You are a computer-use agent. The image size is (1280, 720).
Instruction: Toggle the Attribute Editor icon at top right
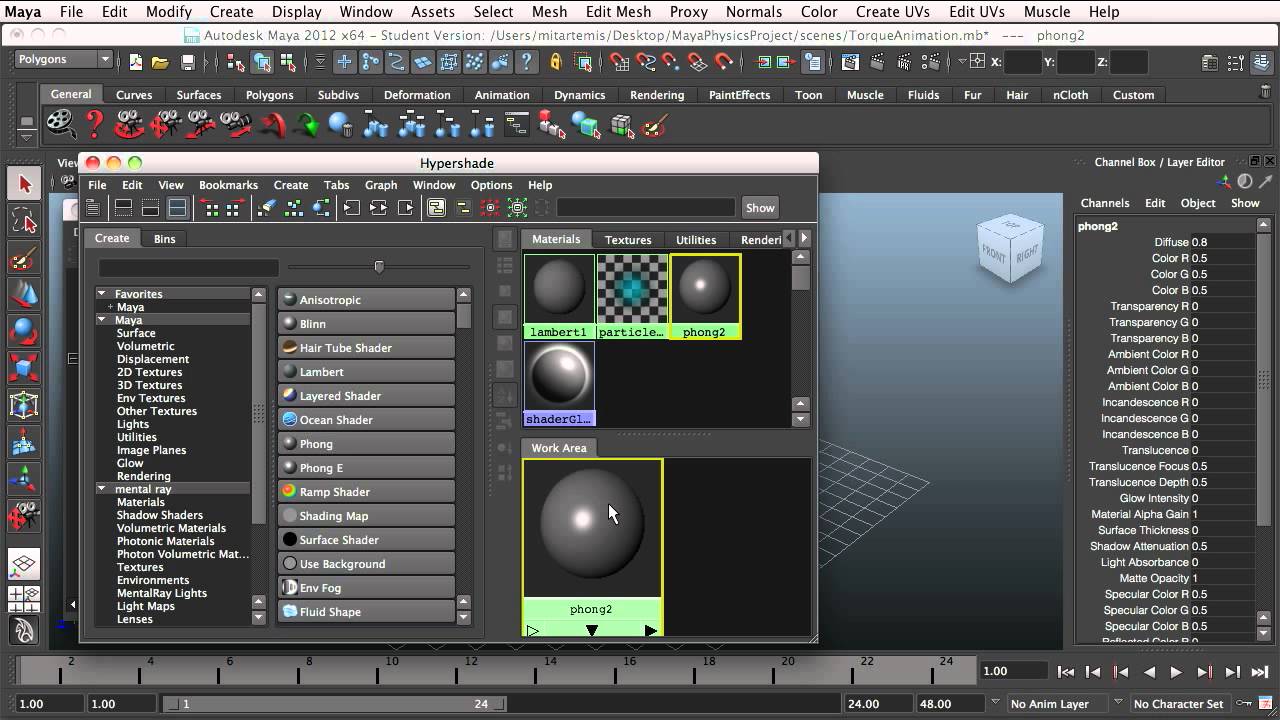coord(1210,62)
